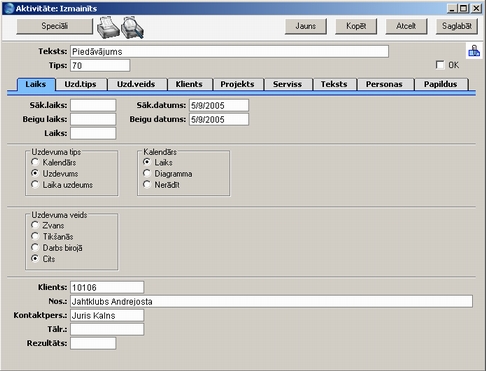Duplicate record using Kopēt button
The height and width of the screenshot is (371, 486).
[x=356, y=26]
